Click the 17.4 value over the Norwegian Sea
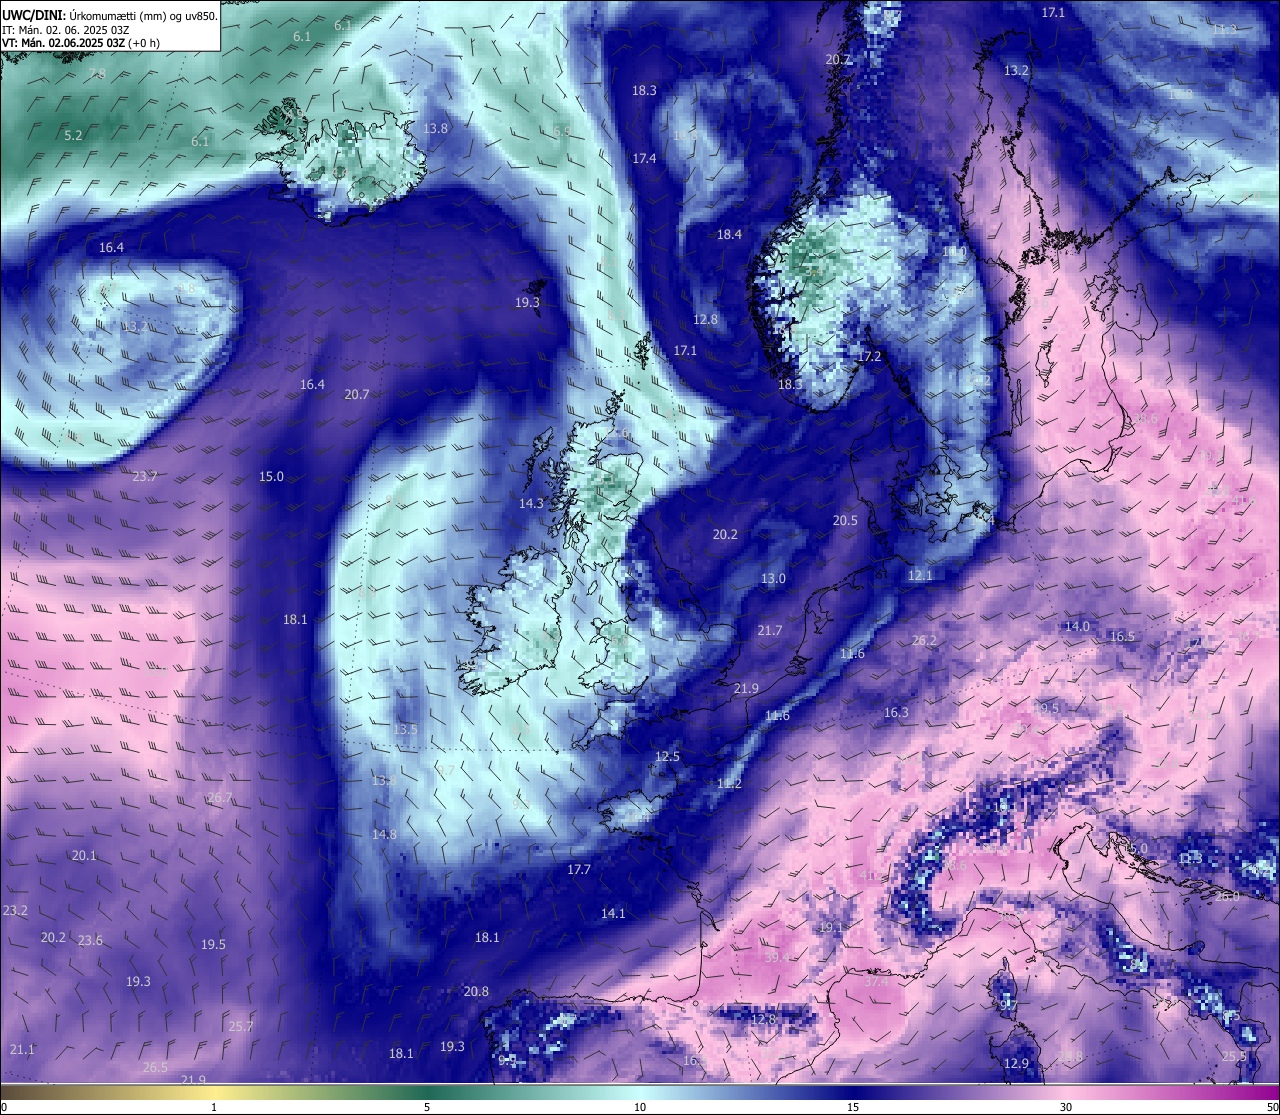Screen dimensions: 1280x1115 644,158
